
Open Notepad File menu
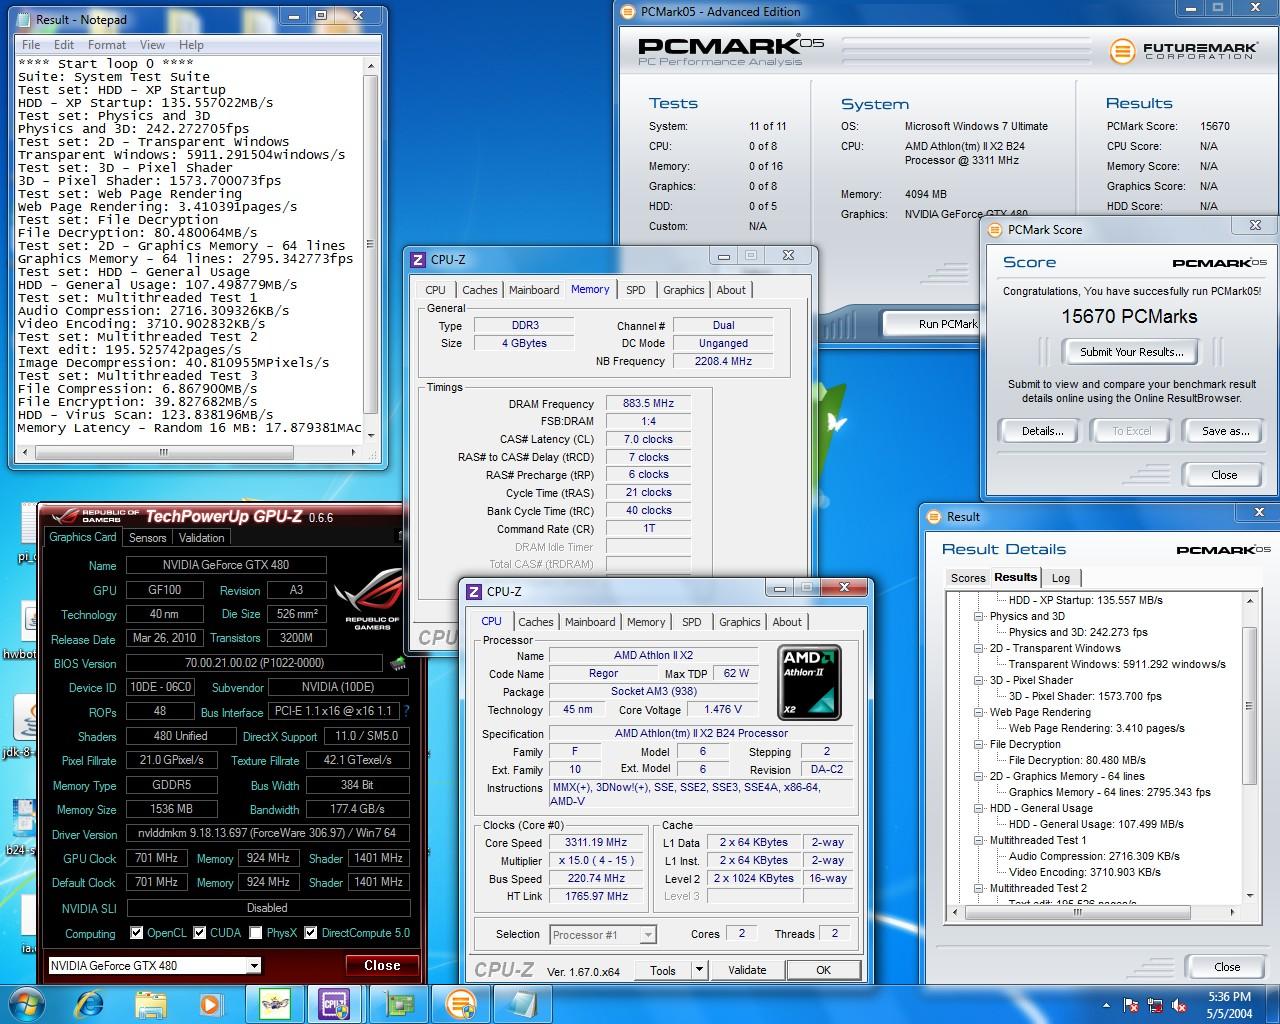31,45
